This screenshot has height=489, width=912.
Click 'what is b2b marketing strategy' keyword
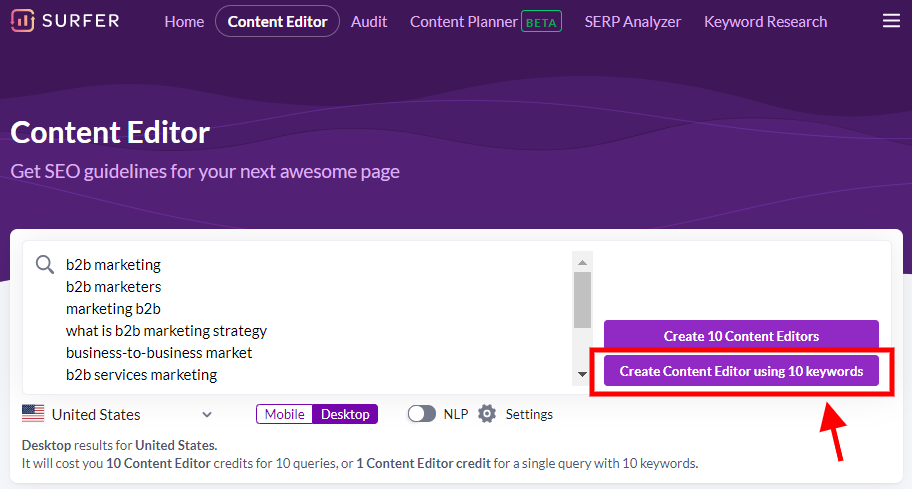tap(166, 331)
